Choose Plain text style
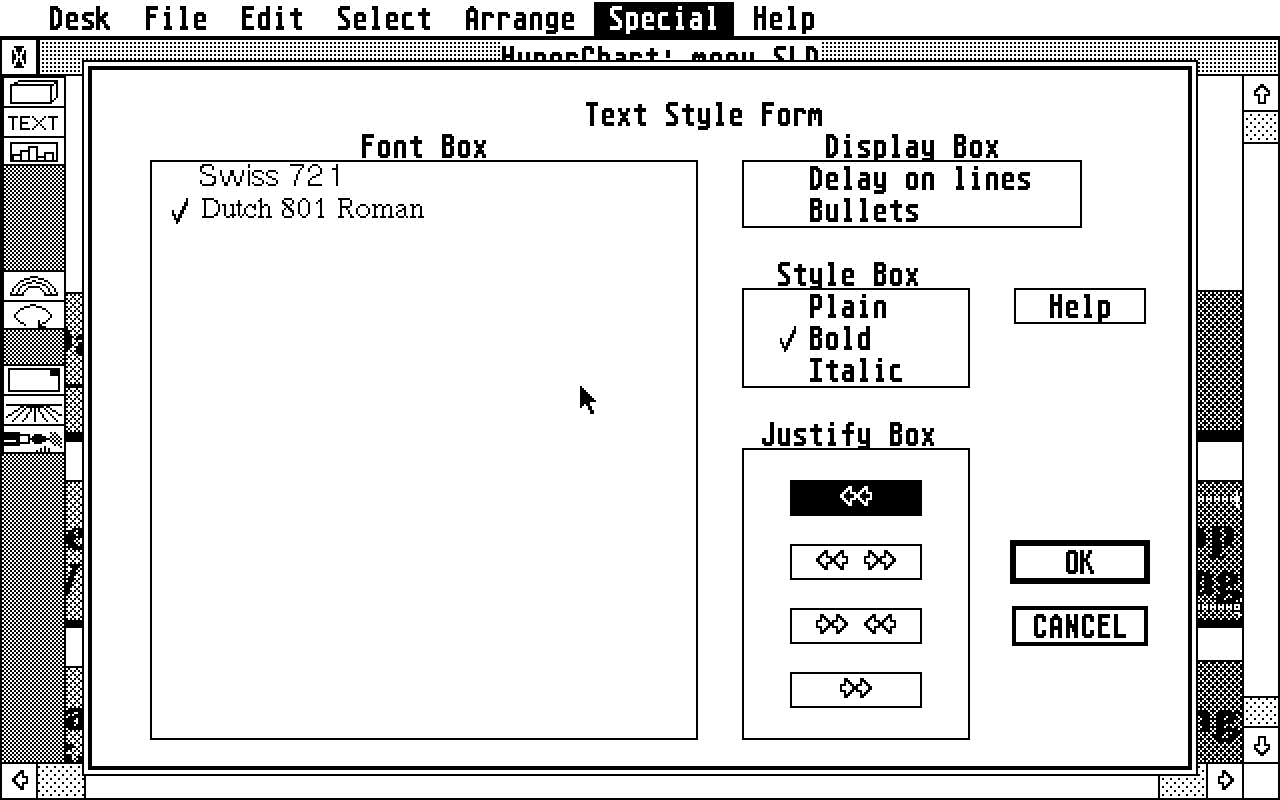This screenshot has width=1280, height=800. click(x=847, y=306)
